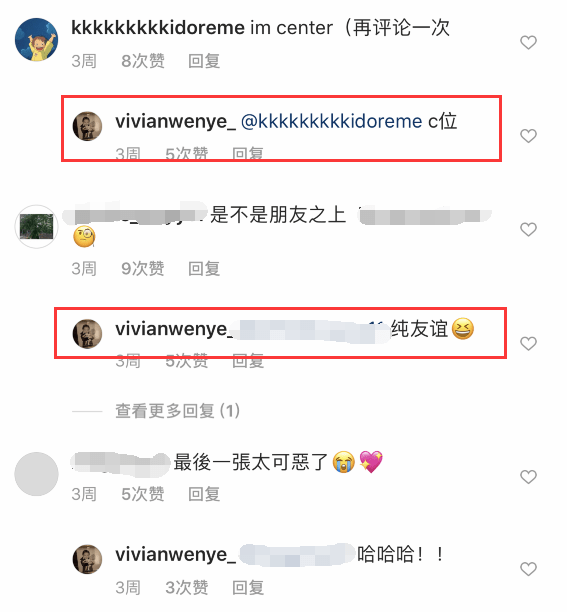567x612 pixels.
Task: Open the @kkkkkkkkkidoreme mention link
Action: tap(332, 121)
